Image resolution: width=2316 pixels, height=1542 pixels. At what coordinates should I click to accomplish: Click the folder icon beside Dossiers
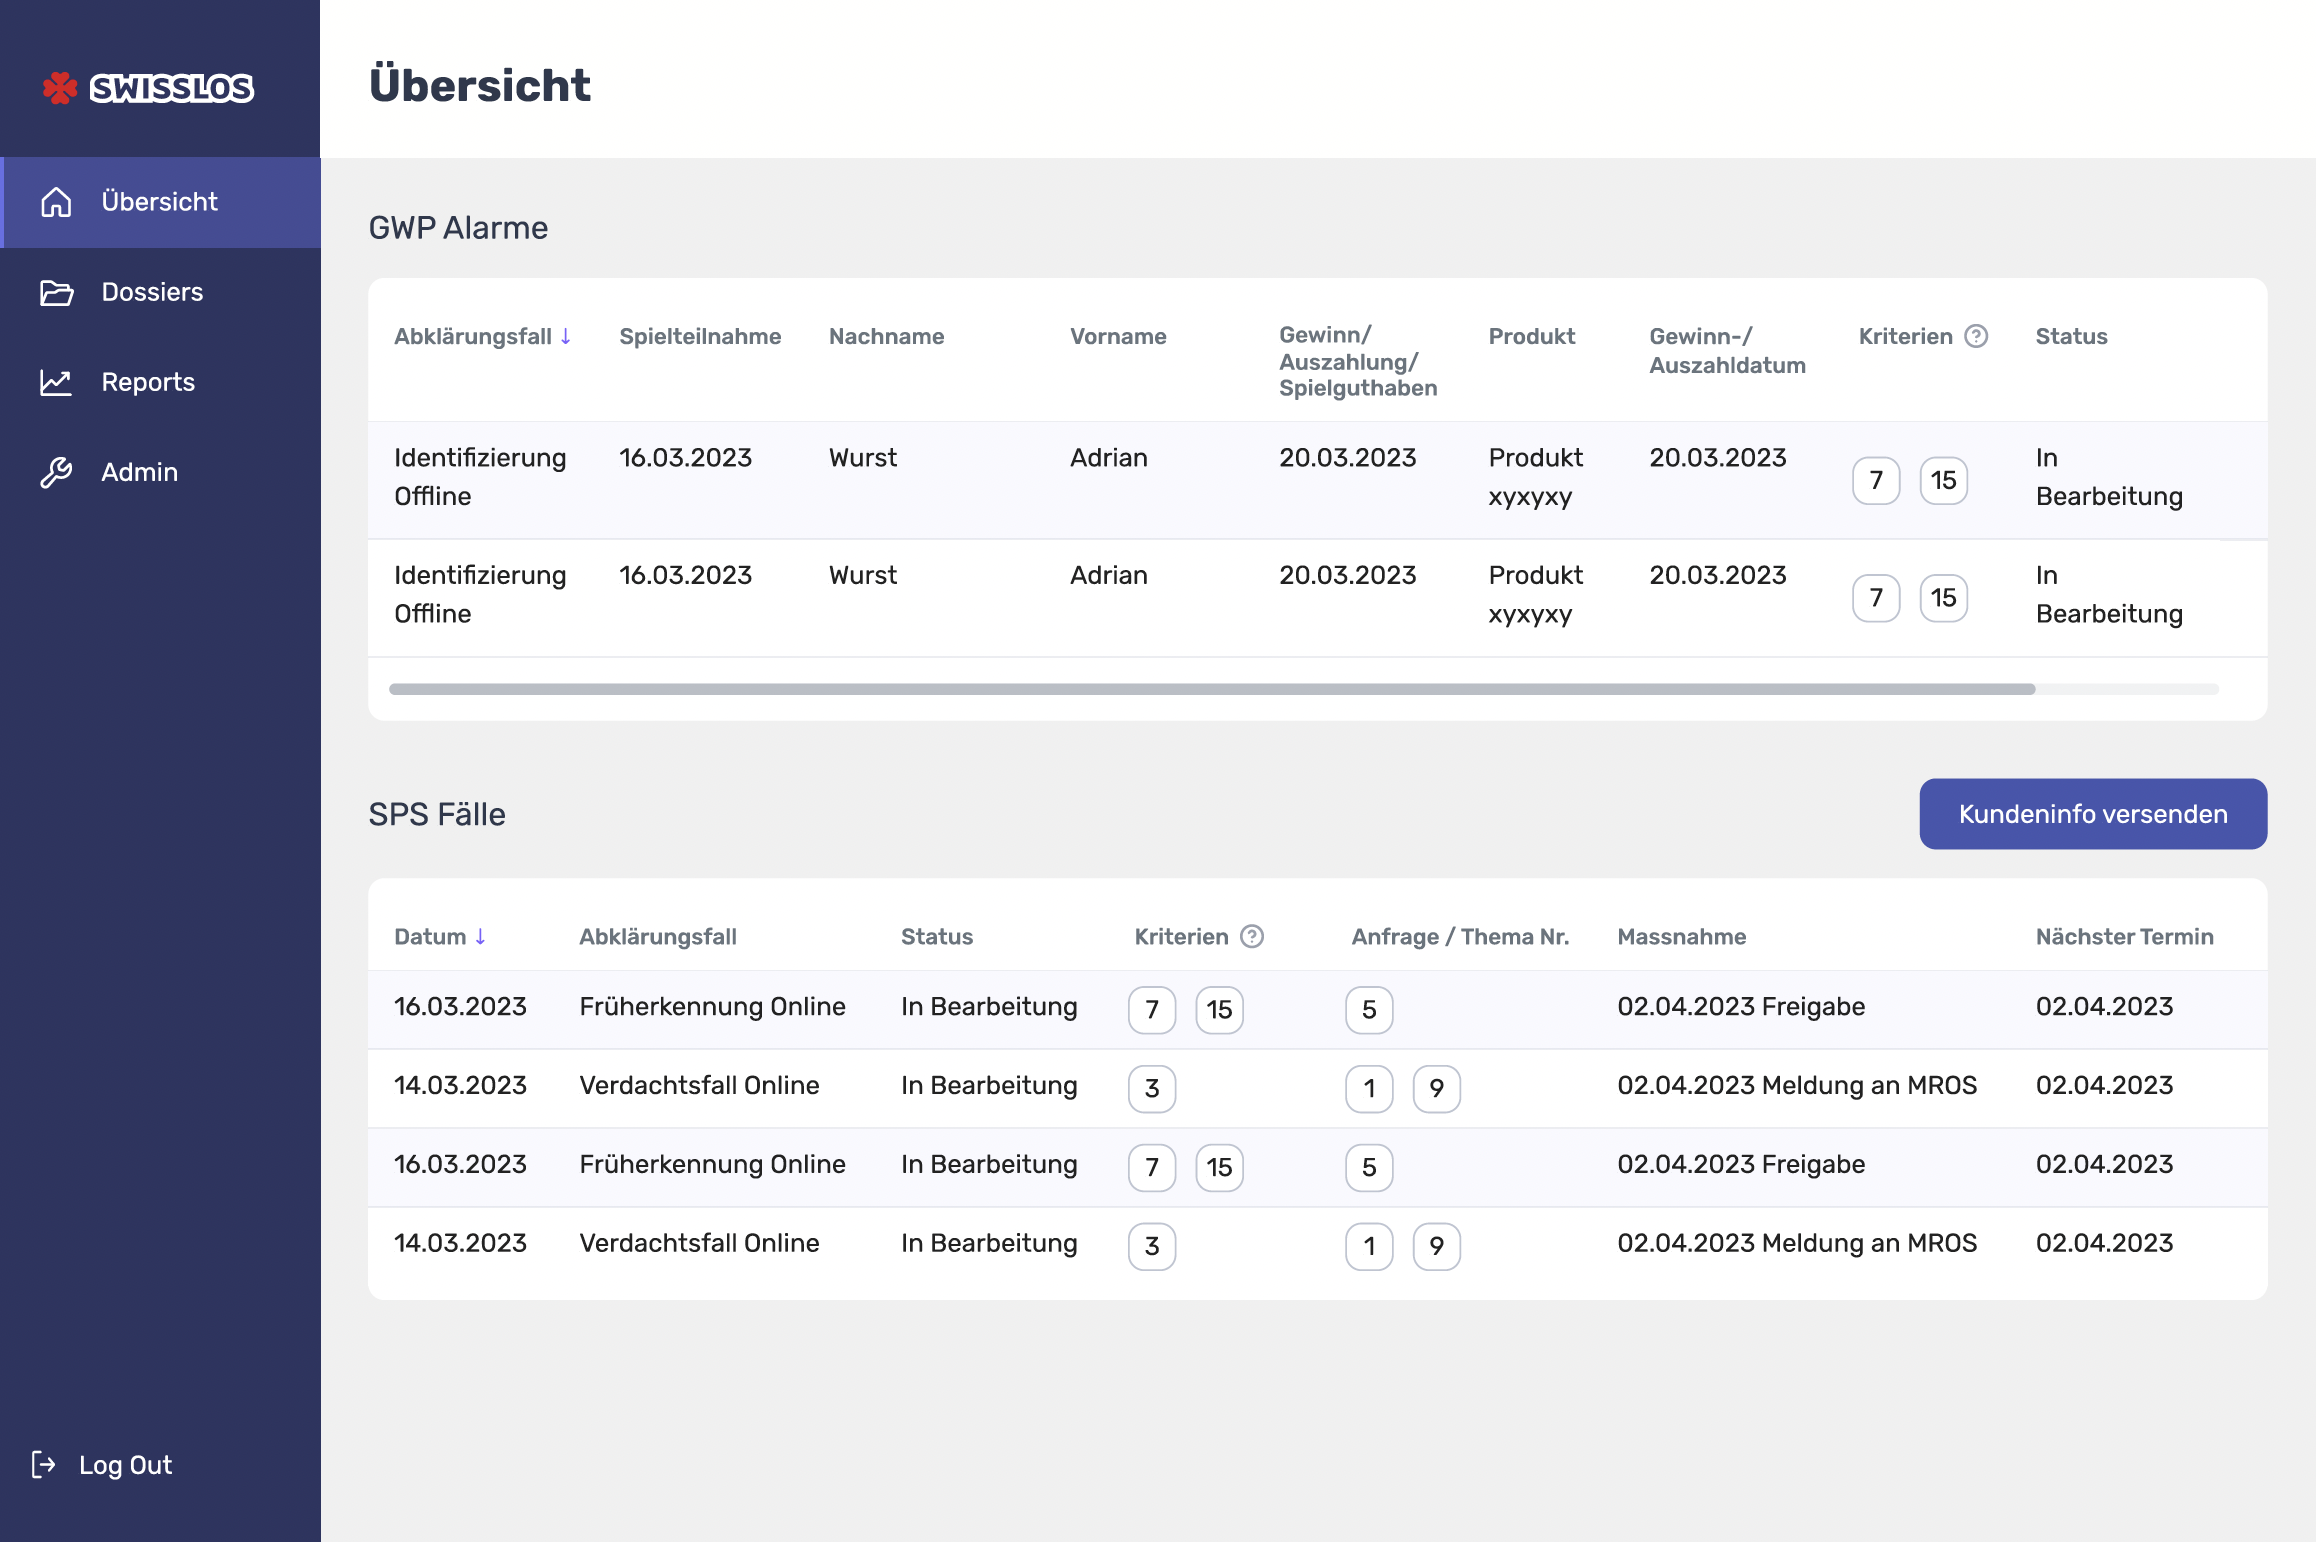[56, 292]
